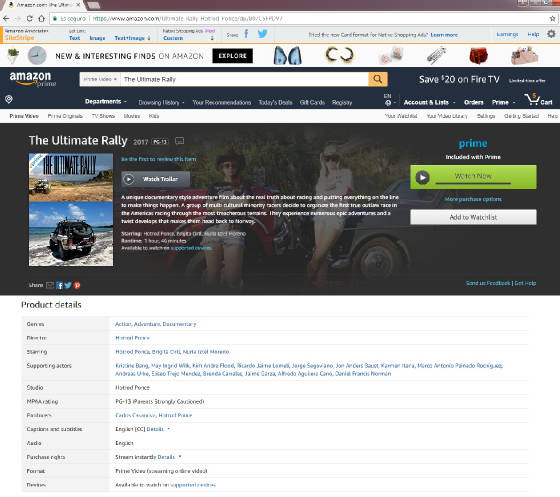The image size is (560, 497).
Task: Click The Ultimate Rally poster thumbnail
Action: tap(71, 210)
